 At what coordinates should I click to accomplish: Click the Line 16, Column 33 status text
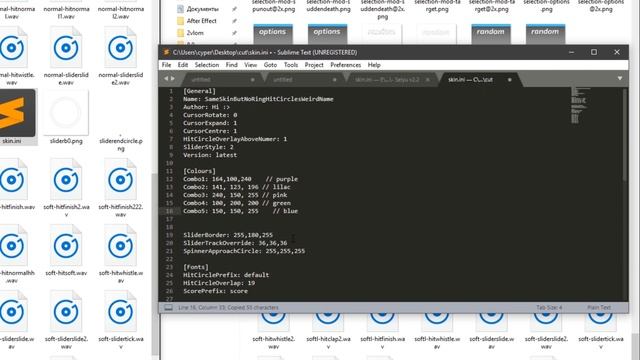[x=228, y=308]
